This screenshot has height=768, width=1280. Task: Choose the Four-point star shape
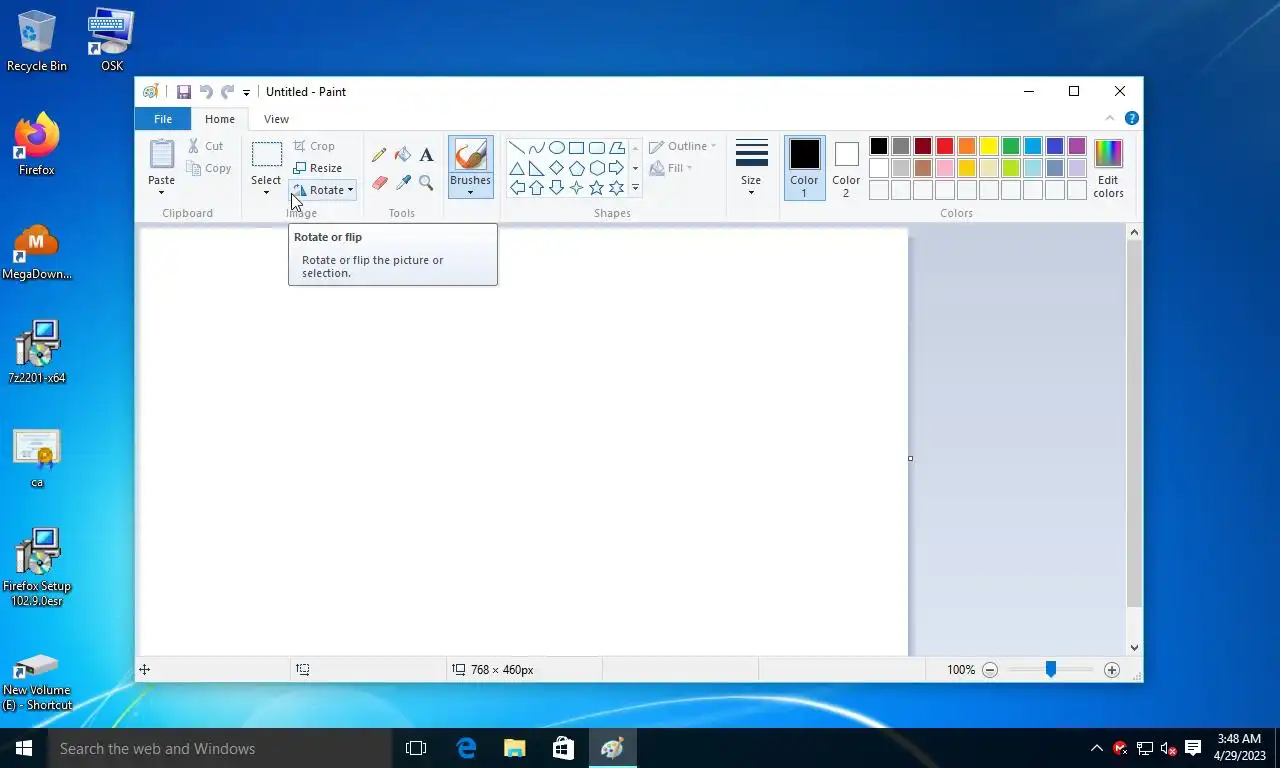coord(577,188)
